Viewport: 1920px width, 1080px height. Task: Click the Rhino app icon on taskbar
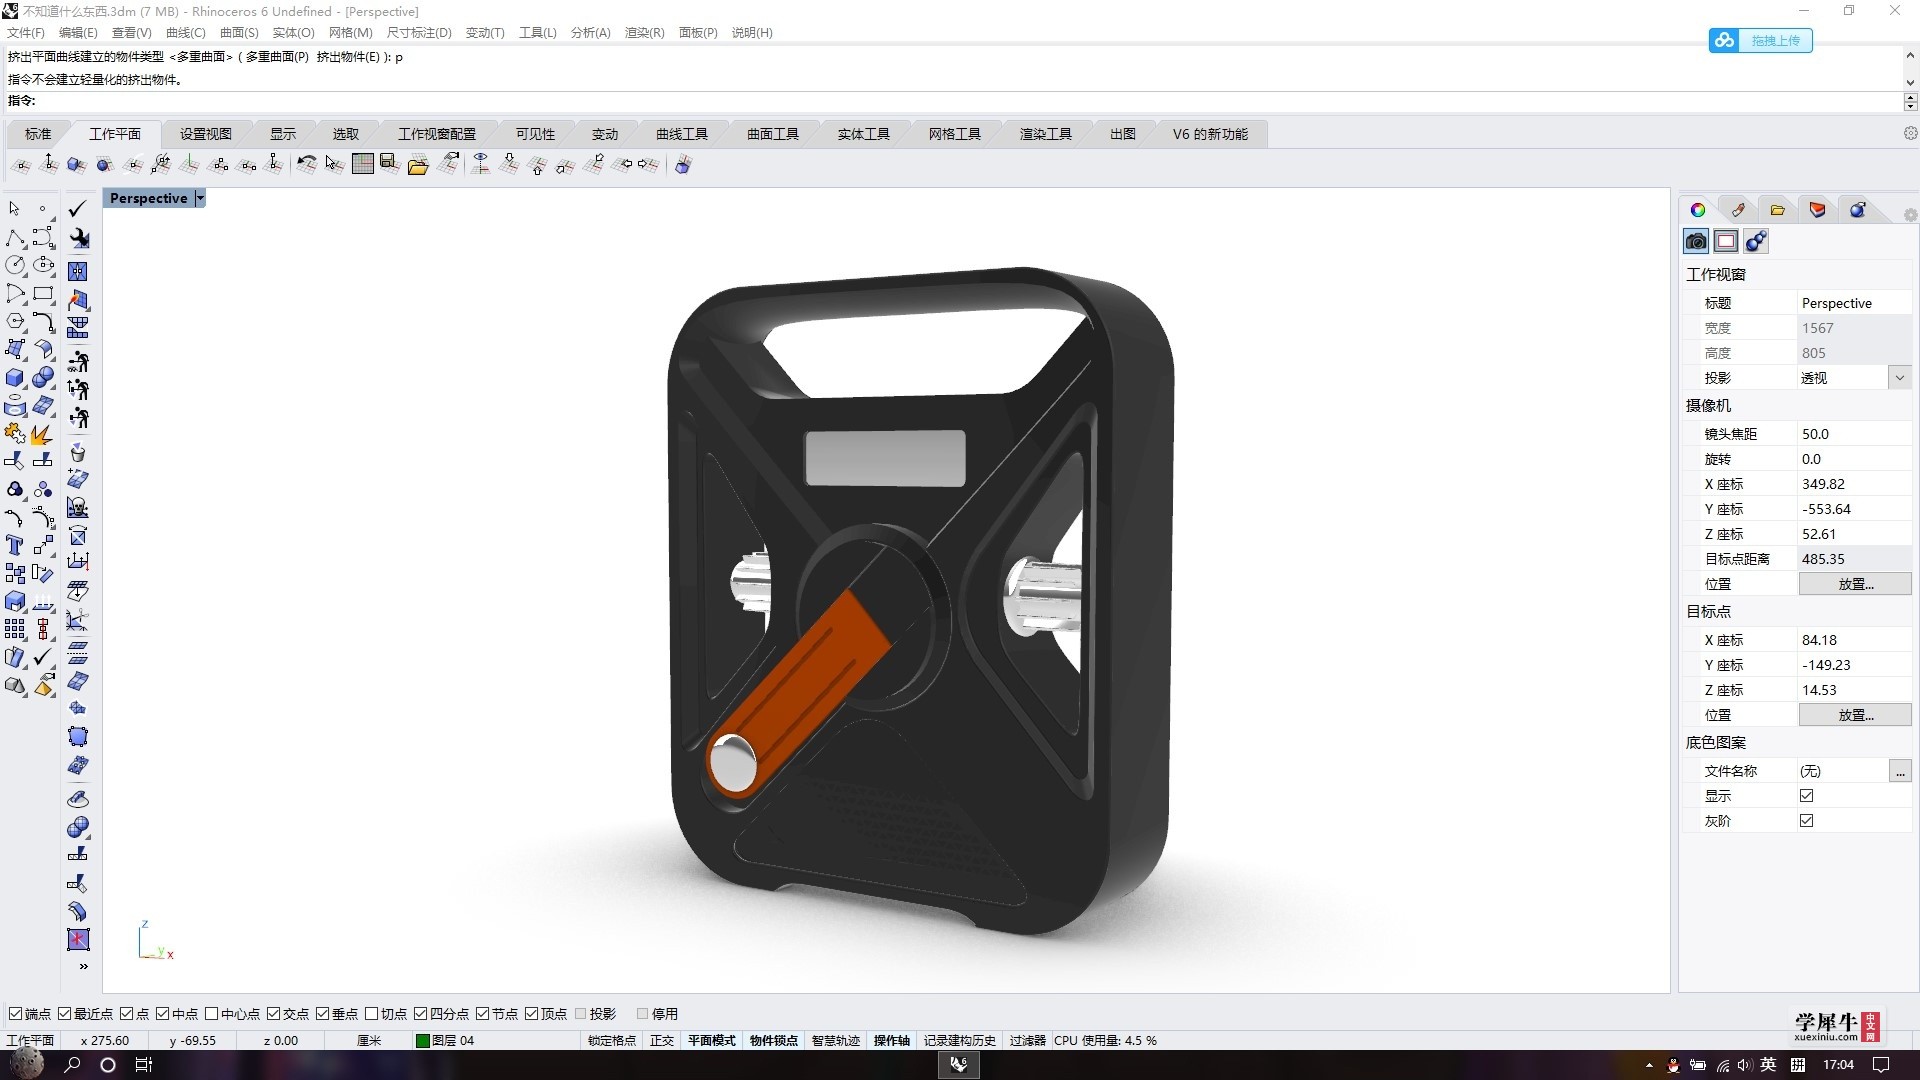click(x=958, y=1065)
